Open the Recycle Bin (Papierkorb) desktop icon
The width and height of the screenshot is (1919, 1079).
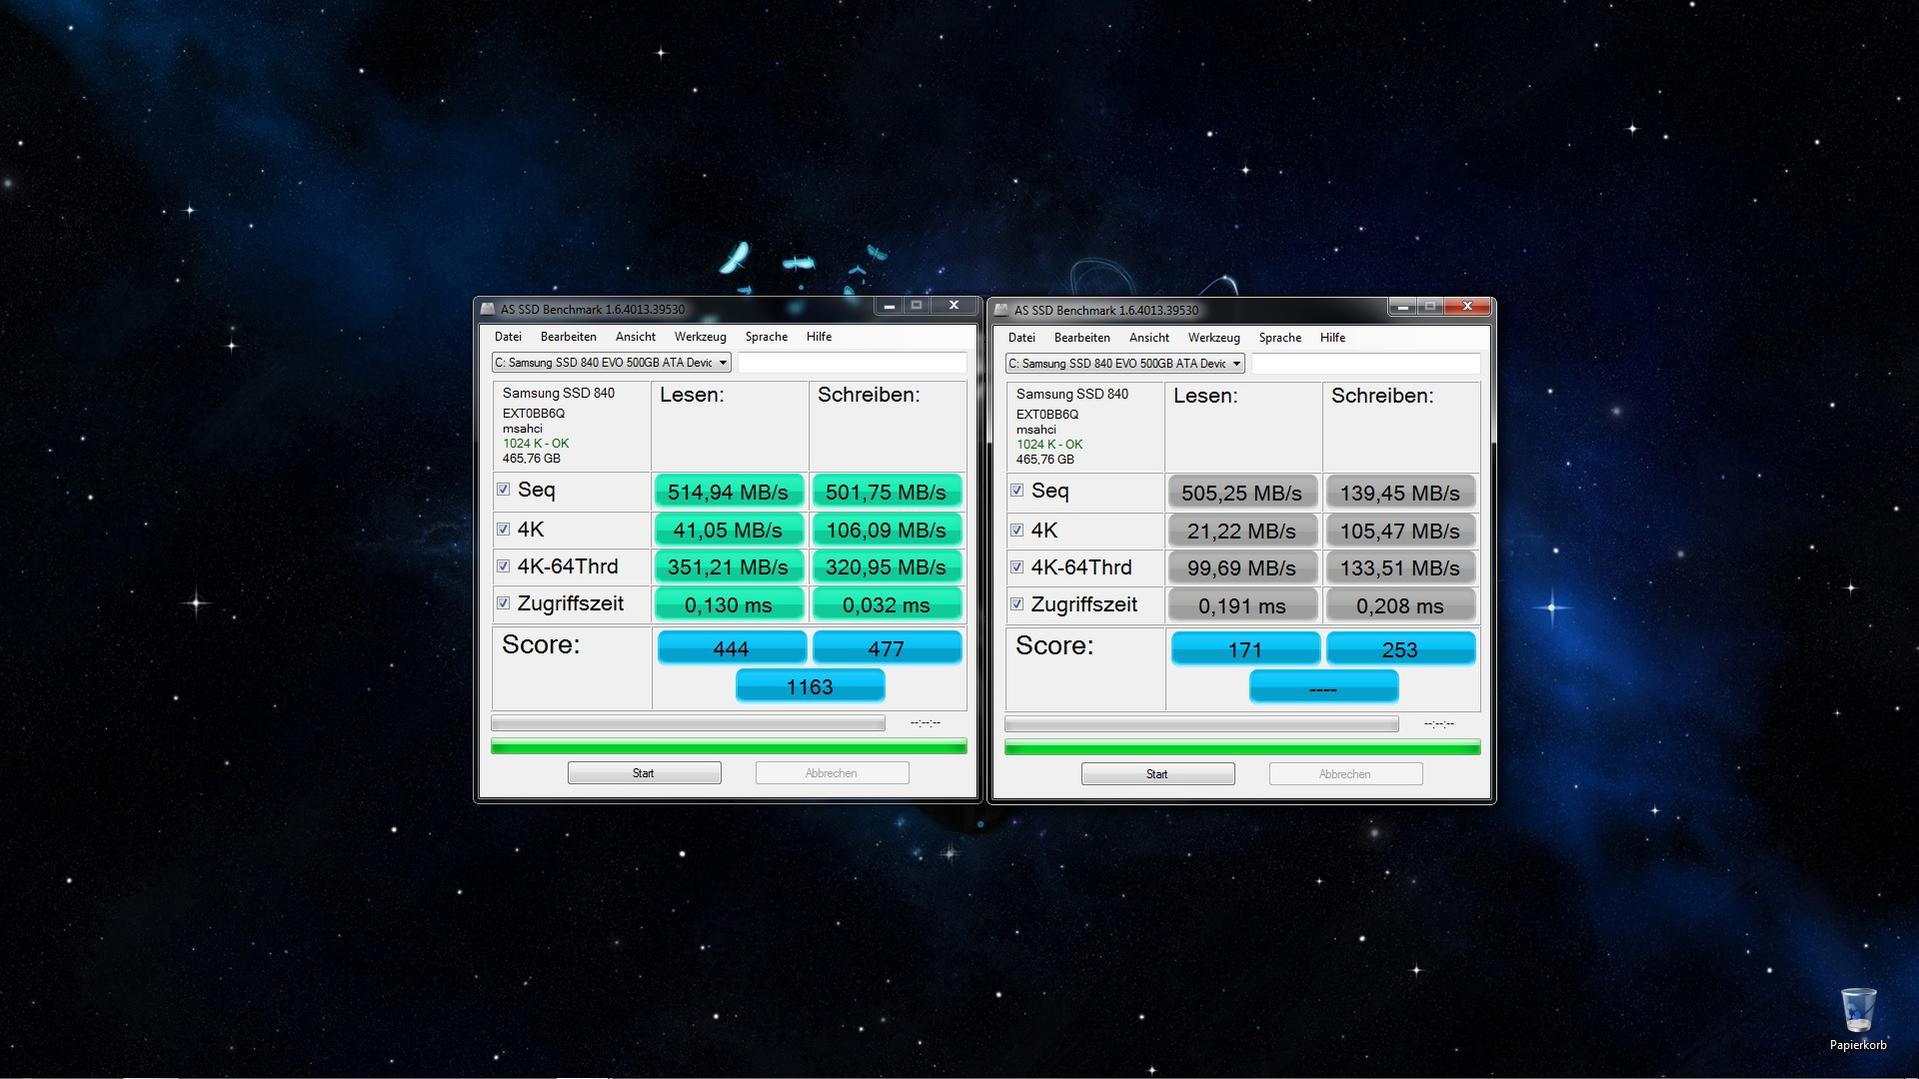(1858, 1019)
